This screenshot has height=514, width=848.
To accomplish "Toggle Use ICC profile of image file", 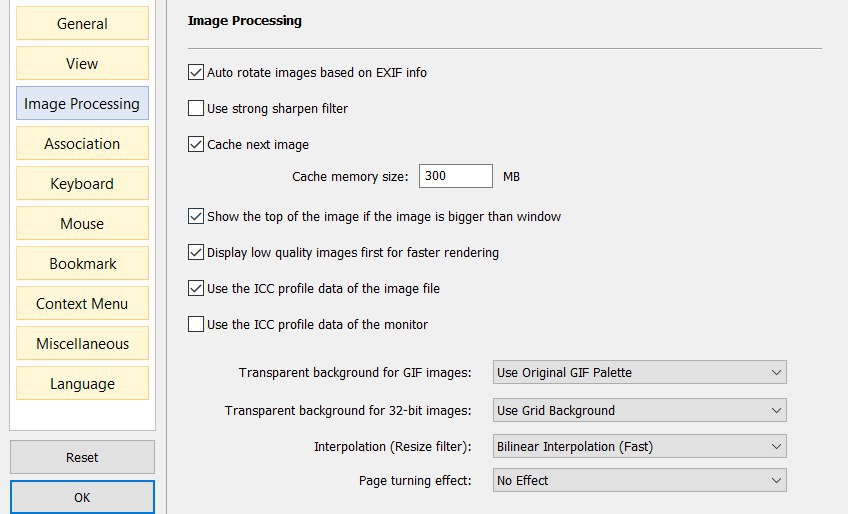I will click(x=196, y=288).
